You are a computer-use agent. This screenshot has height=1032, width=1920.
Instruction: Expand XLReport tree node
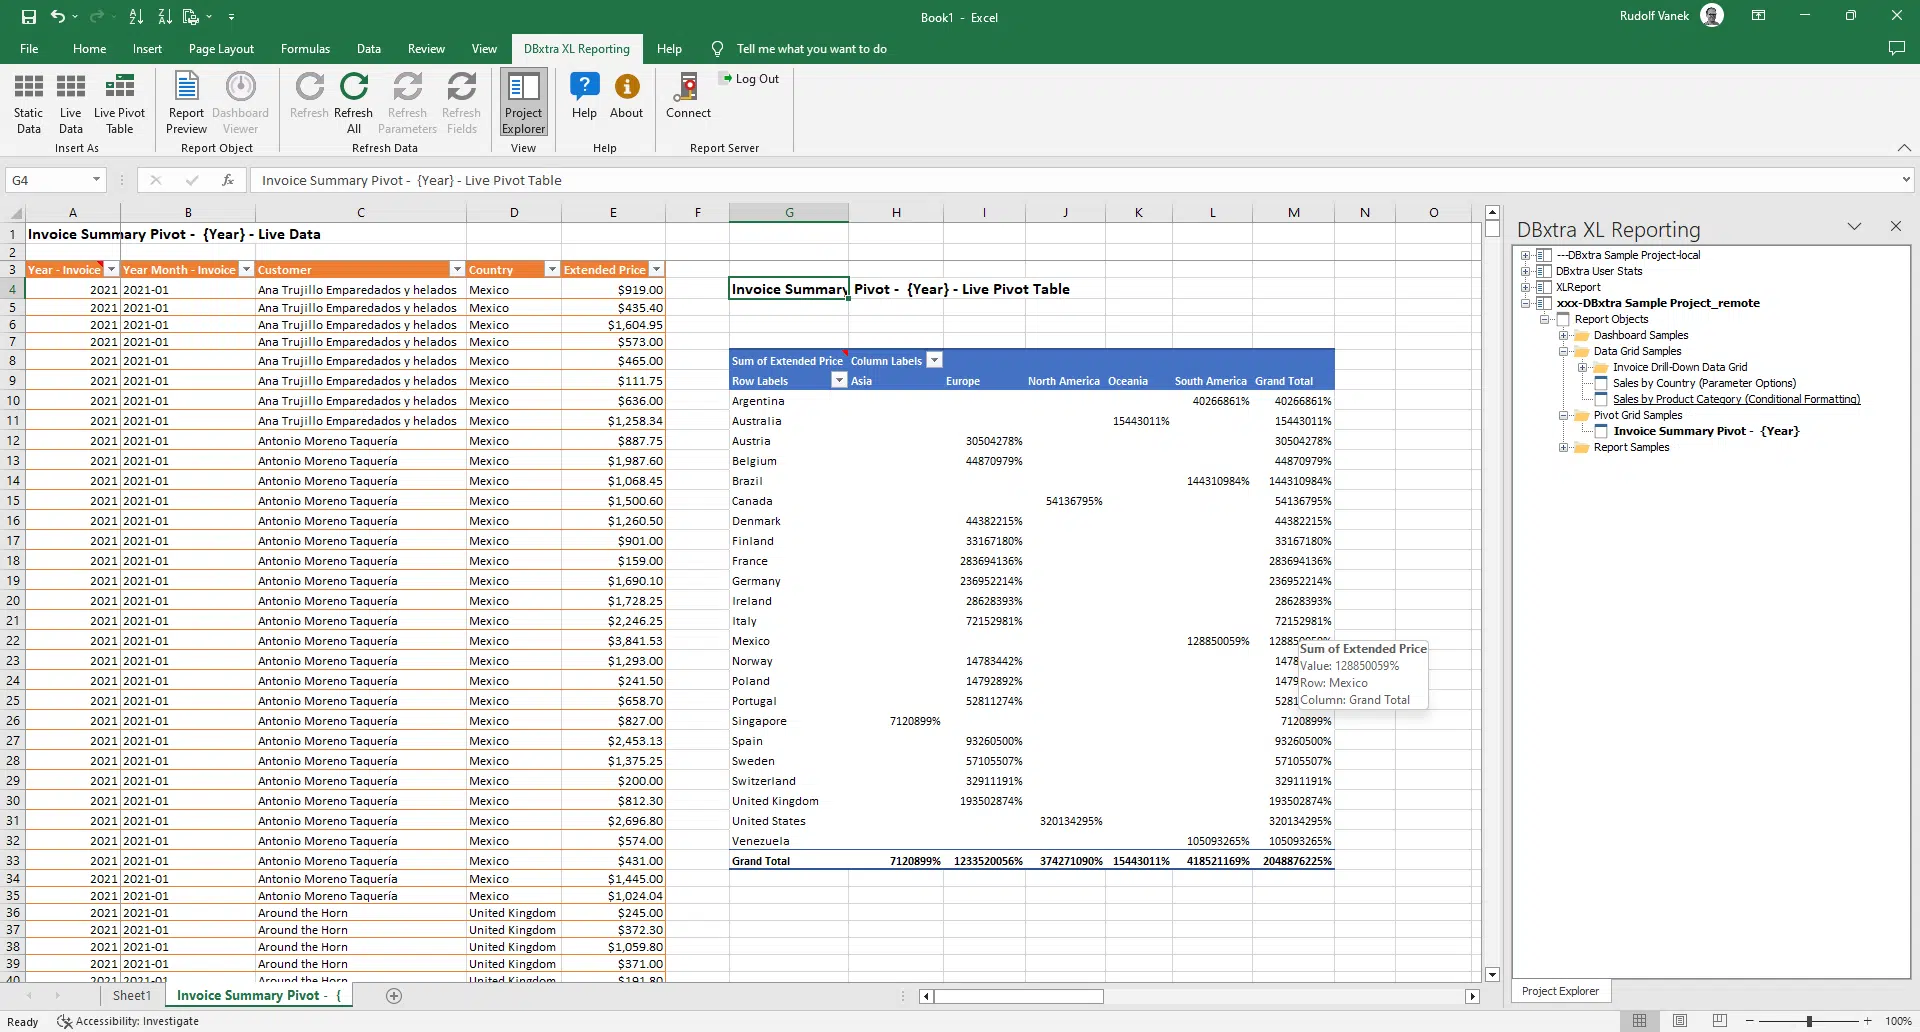pyautogui.click(x=1526, y=287)
